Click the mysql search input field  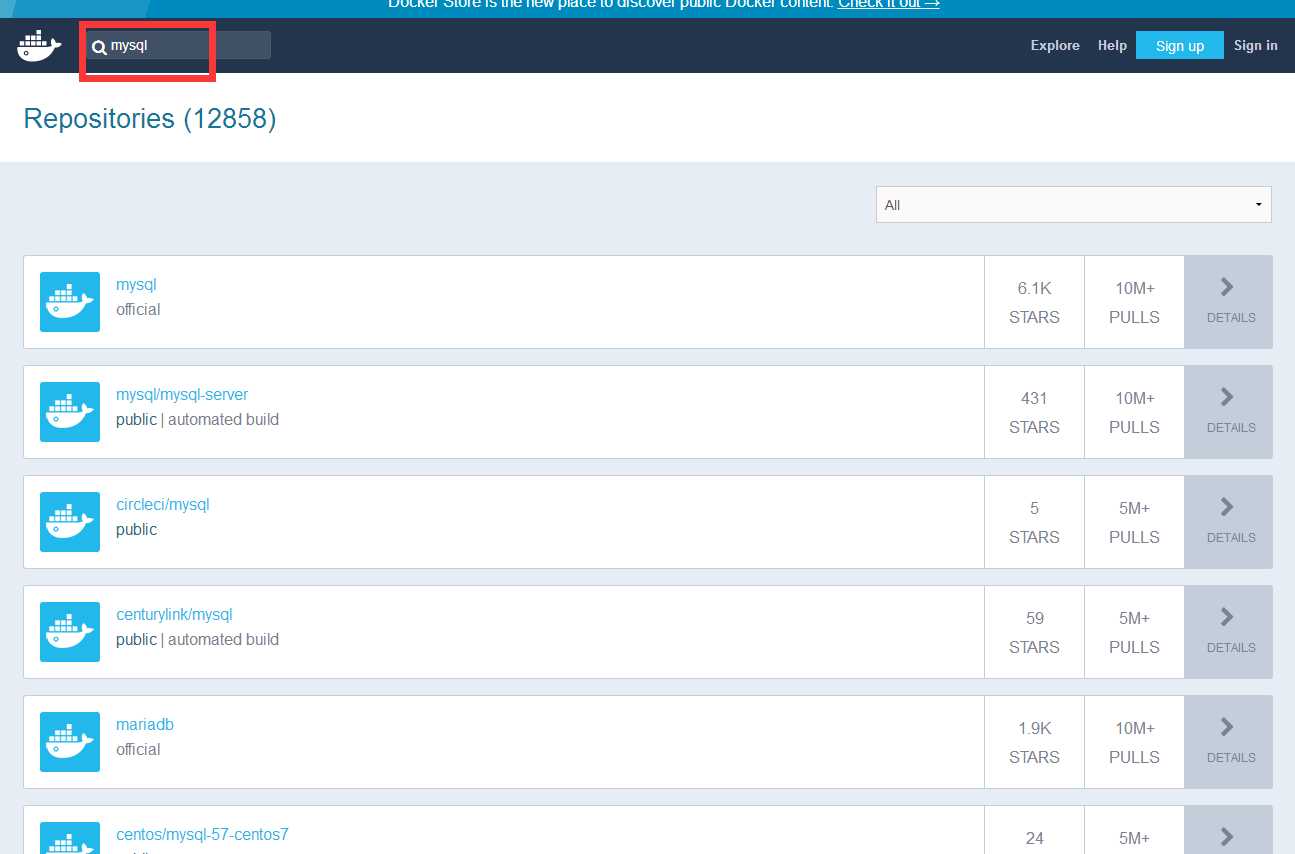coord(178,45)
